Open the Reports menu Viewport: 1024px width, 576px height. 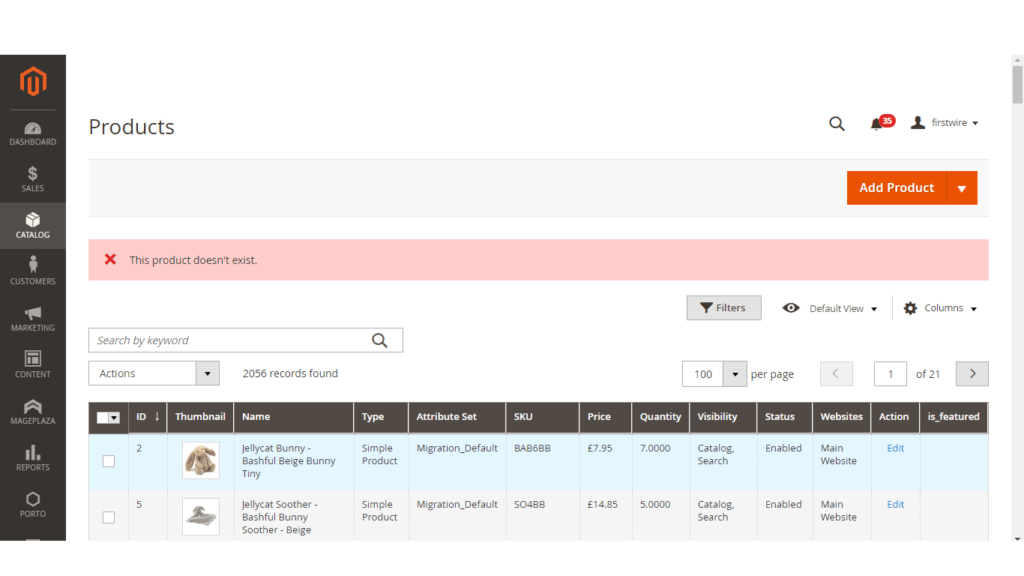[x=33, y=458]
